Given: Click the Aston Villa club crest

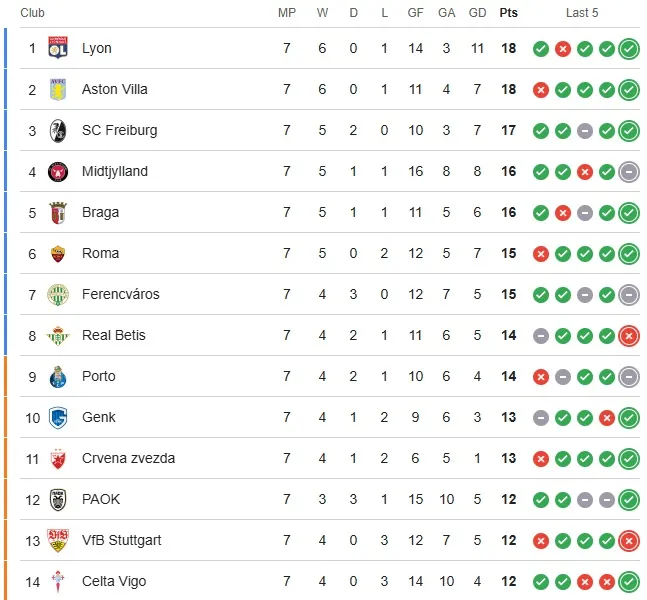Looking at the screenshot, I should click(57, 89).
